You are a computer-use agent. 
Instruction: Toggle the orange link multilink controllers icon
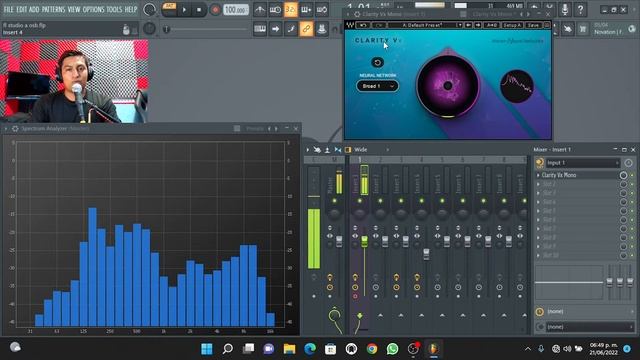point(306,29)
